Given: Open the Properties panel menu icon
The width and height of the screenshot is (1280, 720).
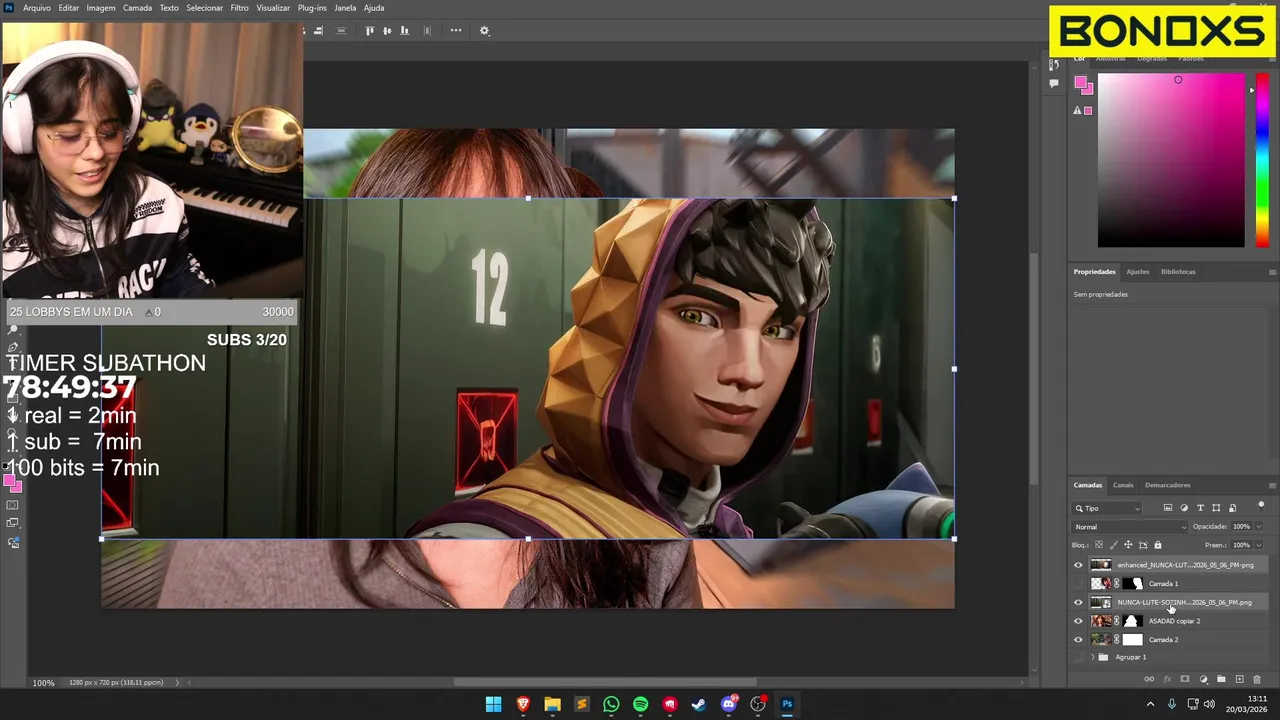Looking at the screenshot, I should click(1272, 272).
